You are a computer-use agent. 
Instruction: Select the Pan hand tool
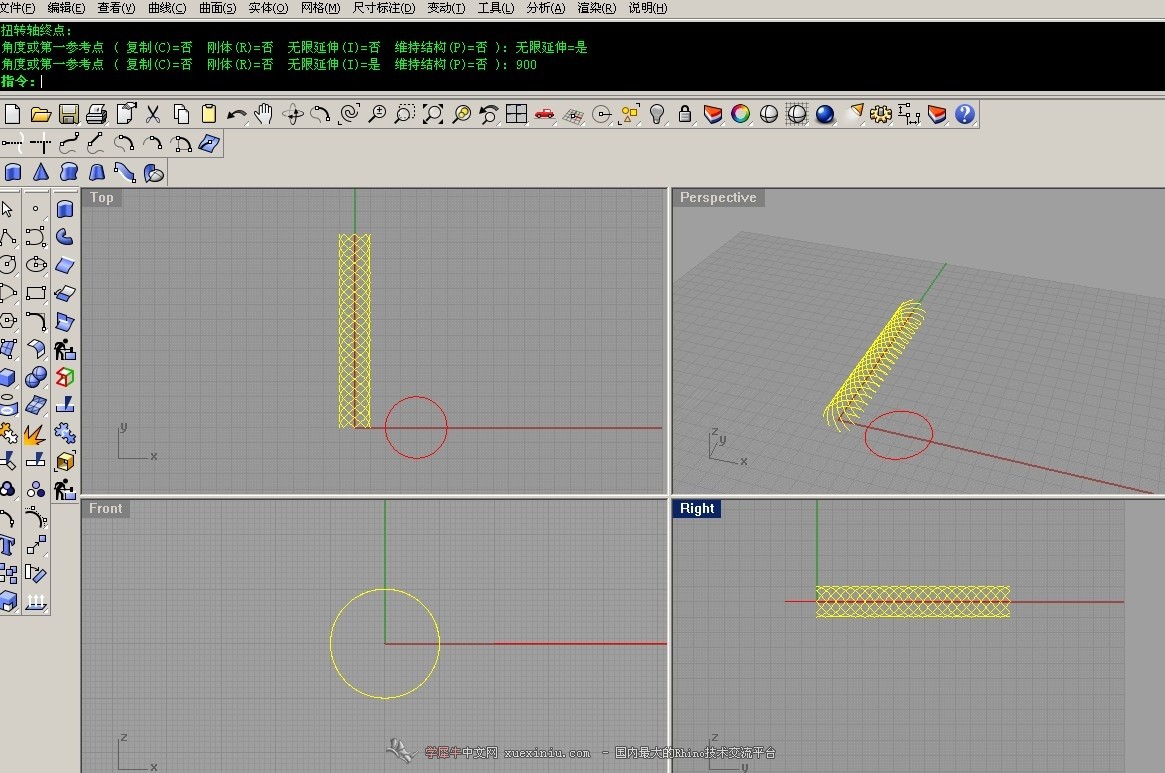[264, 114]
